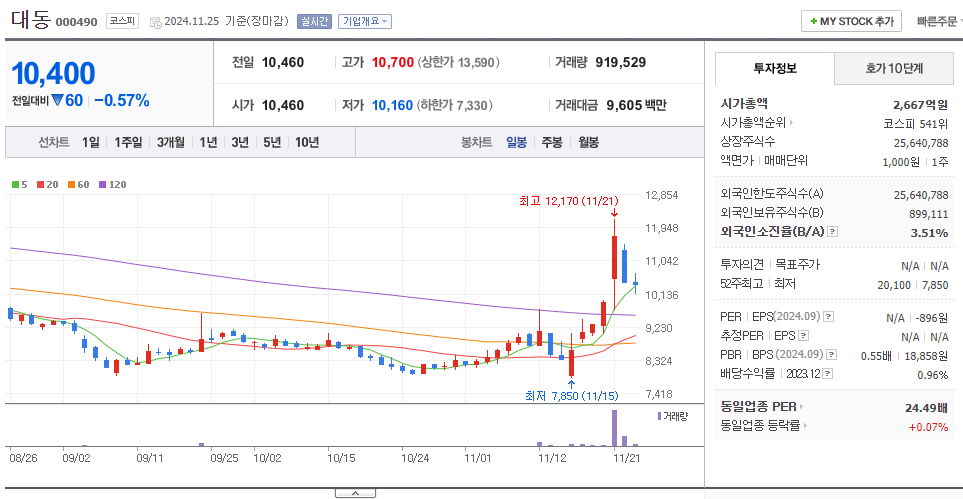
Task: Open the 빠른주문 dropdown
Action: [x=939, y=22]
